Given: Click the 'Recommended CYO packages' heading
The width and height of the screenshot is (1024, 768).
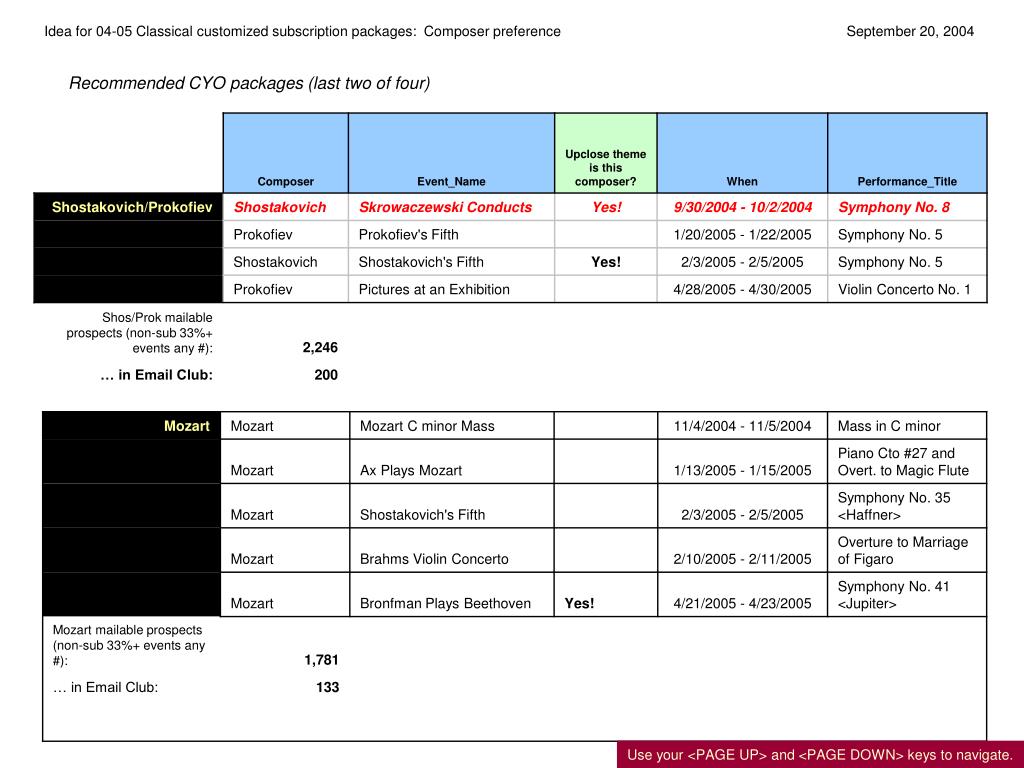Looking at the screenshot, I should (x=249, y=84).
